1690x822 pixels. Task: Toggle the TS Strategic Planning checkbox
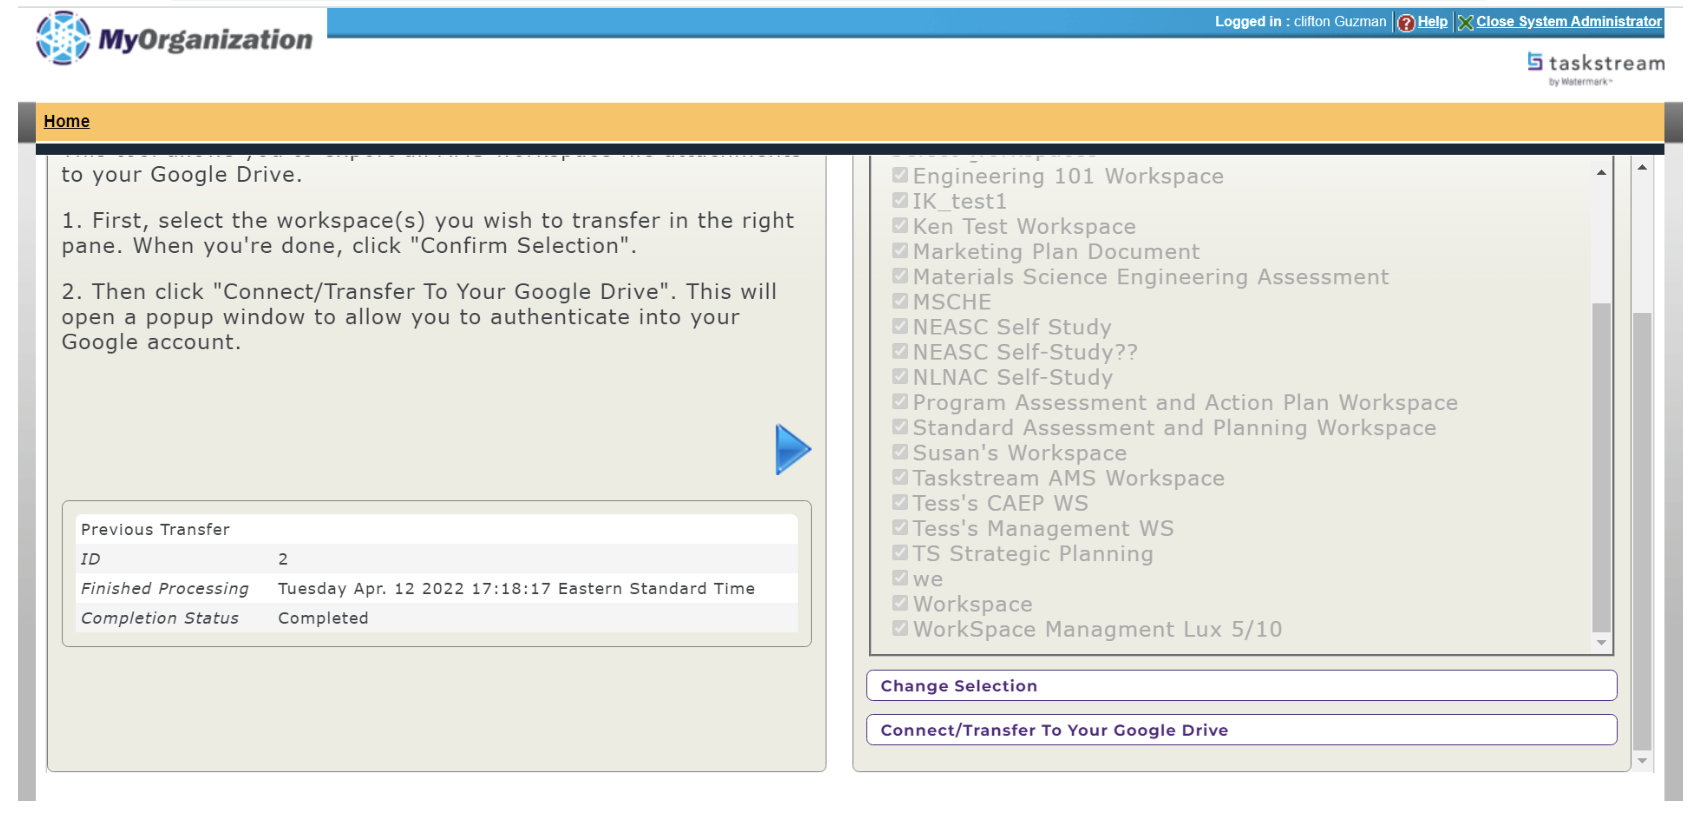point(900,553)
